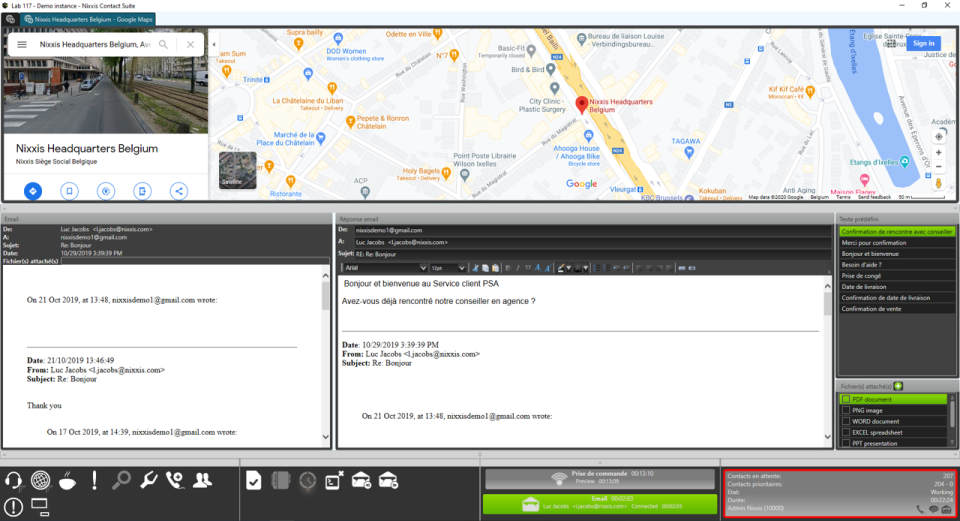Viewport: 960px width, 521px height.
Task: Click the Nixxis Headquarters Belgium - Google Maps tab
Action: coord(88,20)
